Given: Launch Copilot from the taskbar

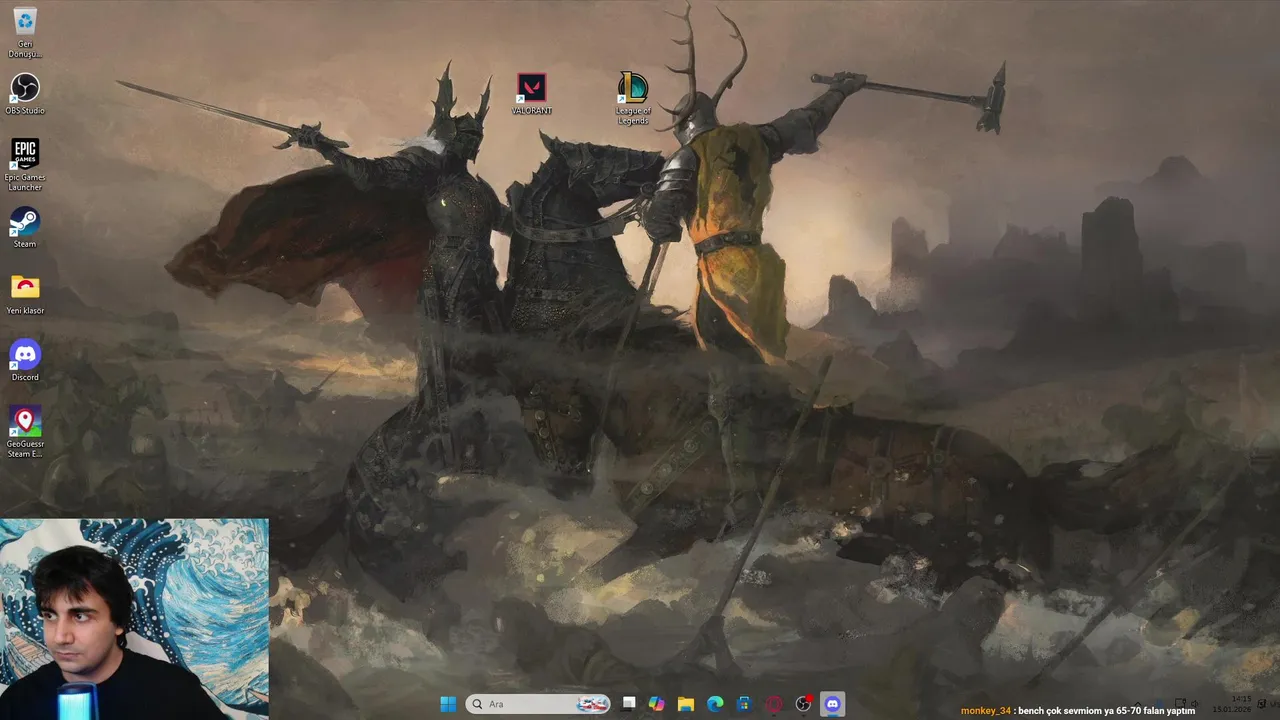Looking at the screenshot, I should (x=656, y=704).
